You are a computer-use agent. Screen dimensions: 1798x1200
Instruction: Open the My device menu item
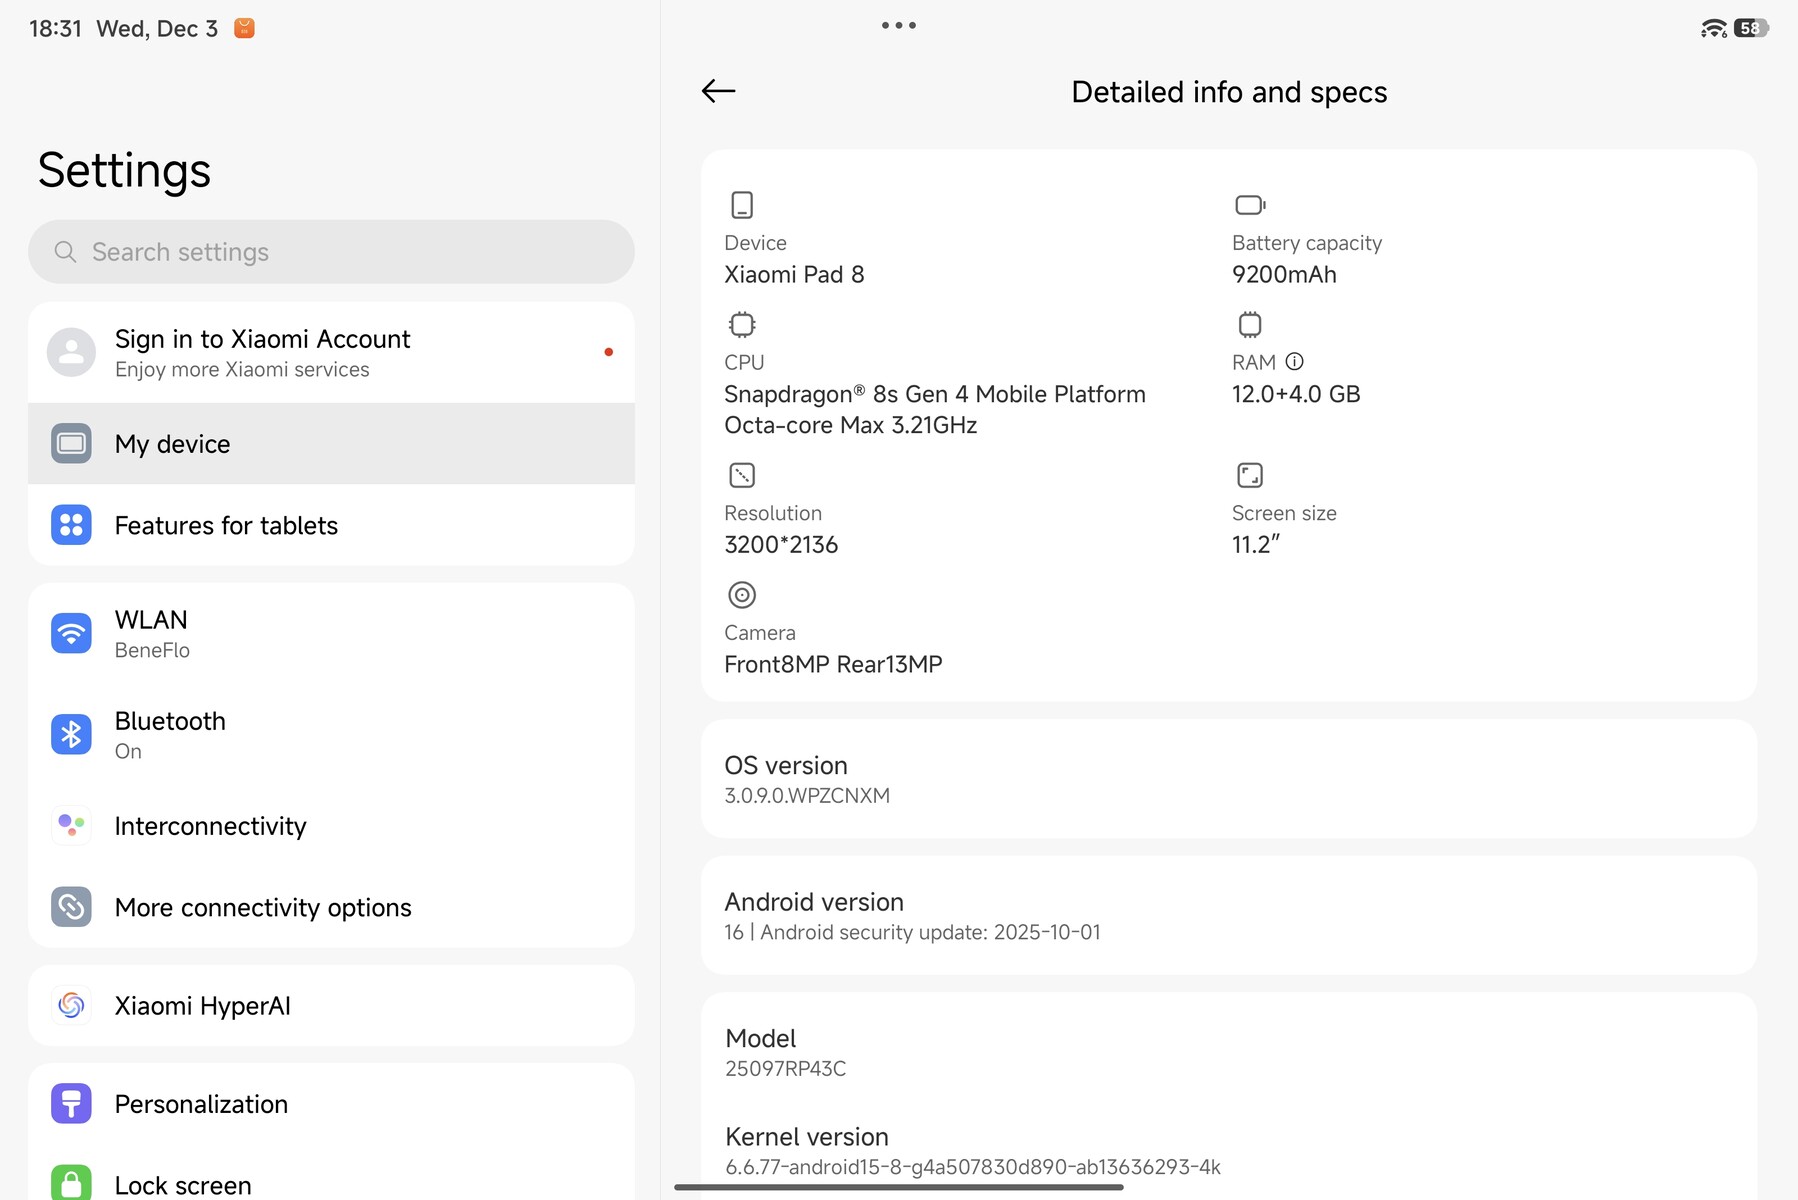coord(330,444)
